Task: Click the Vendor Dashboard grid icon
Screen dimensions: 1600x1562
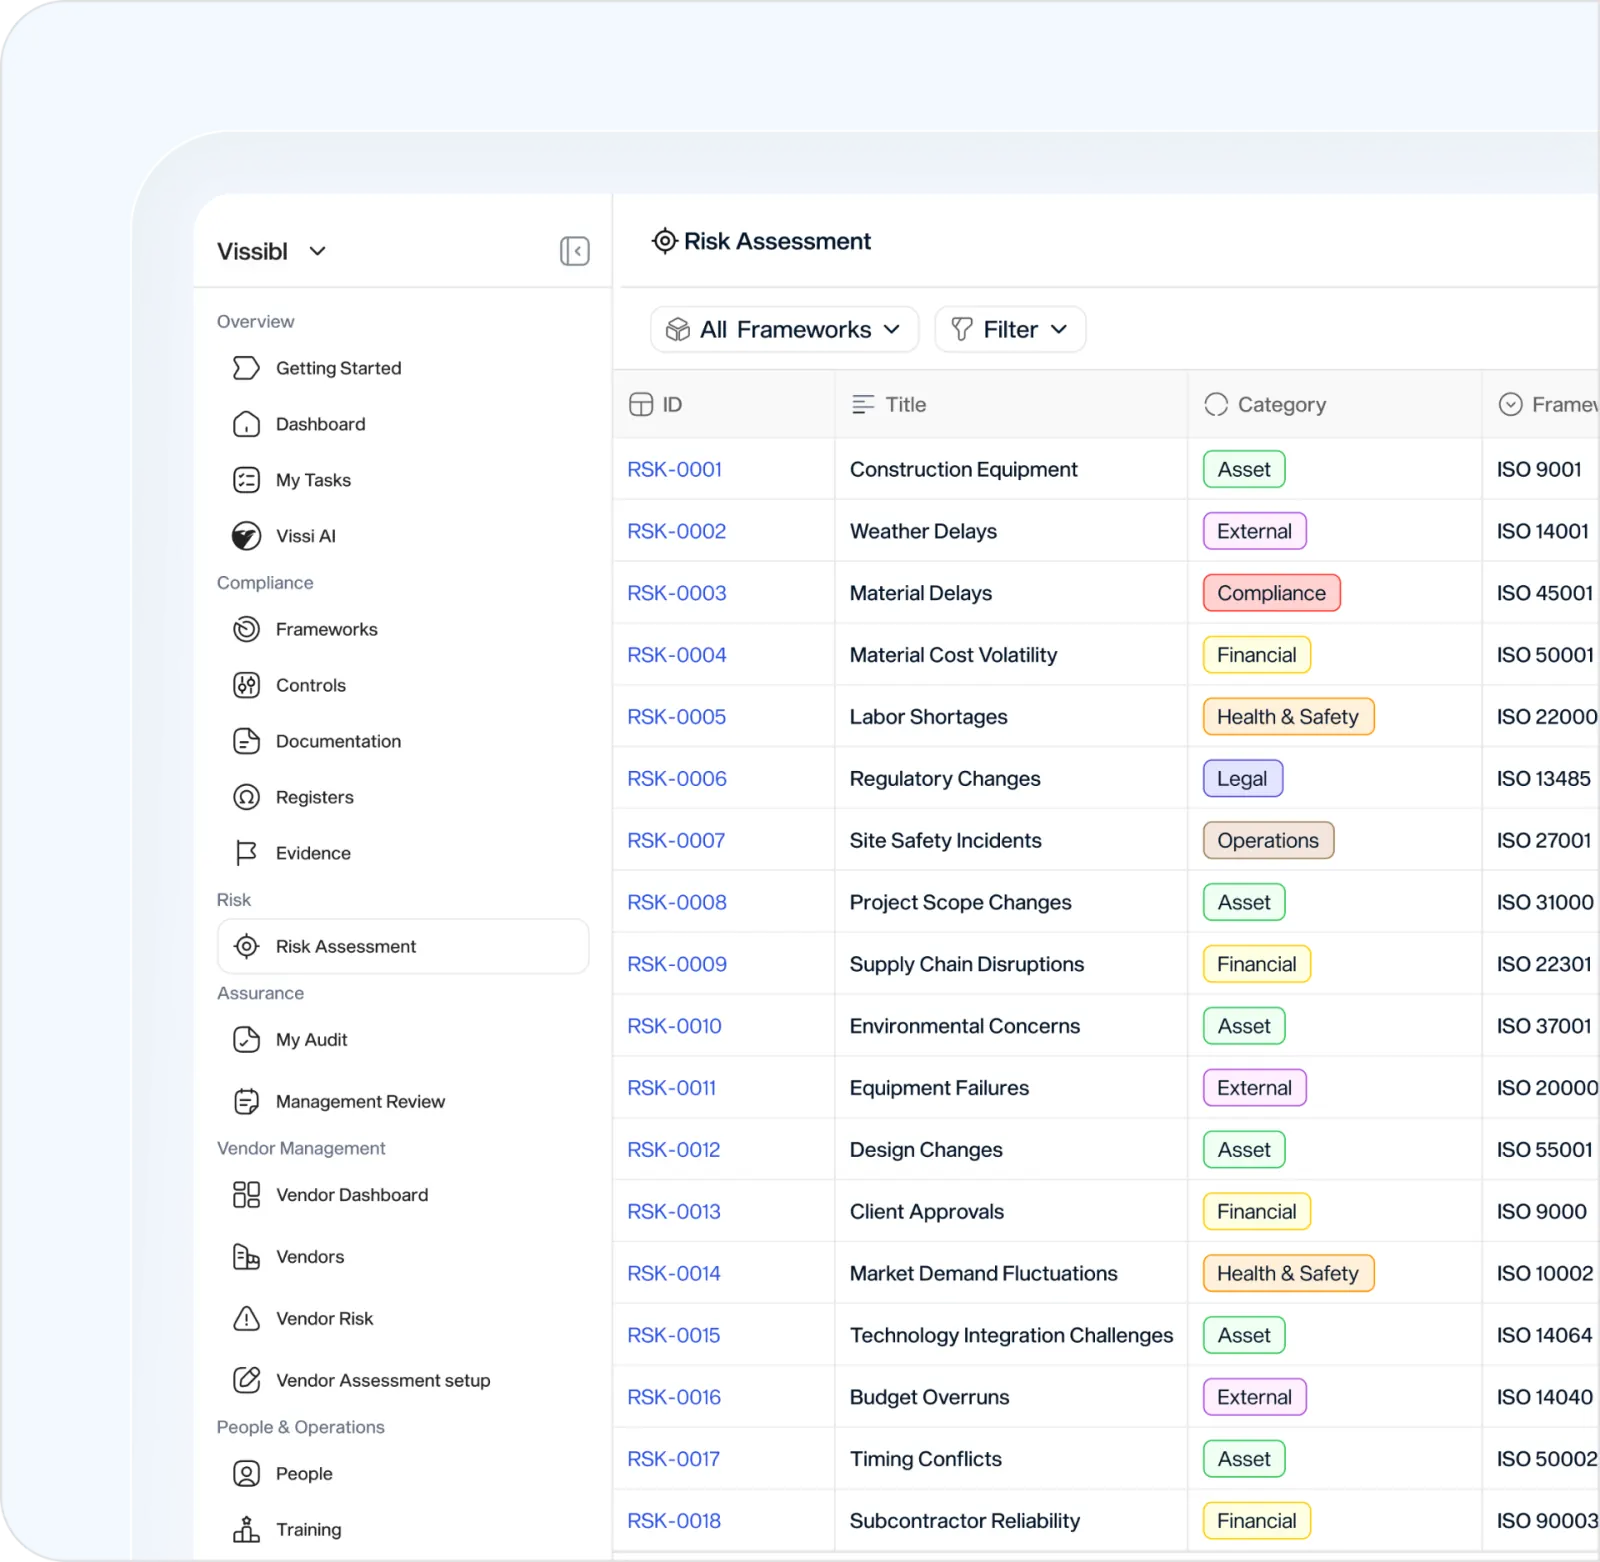Action: [246, 1195]
